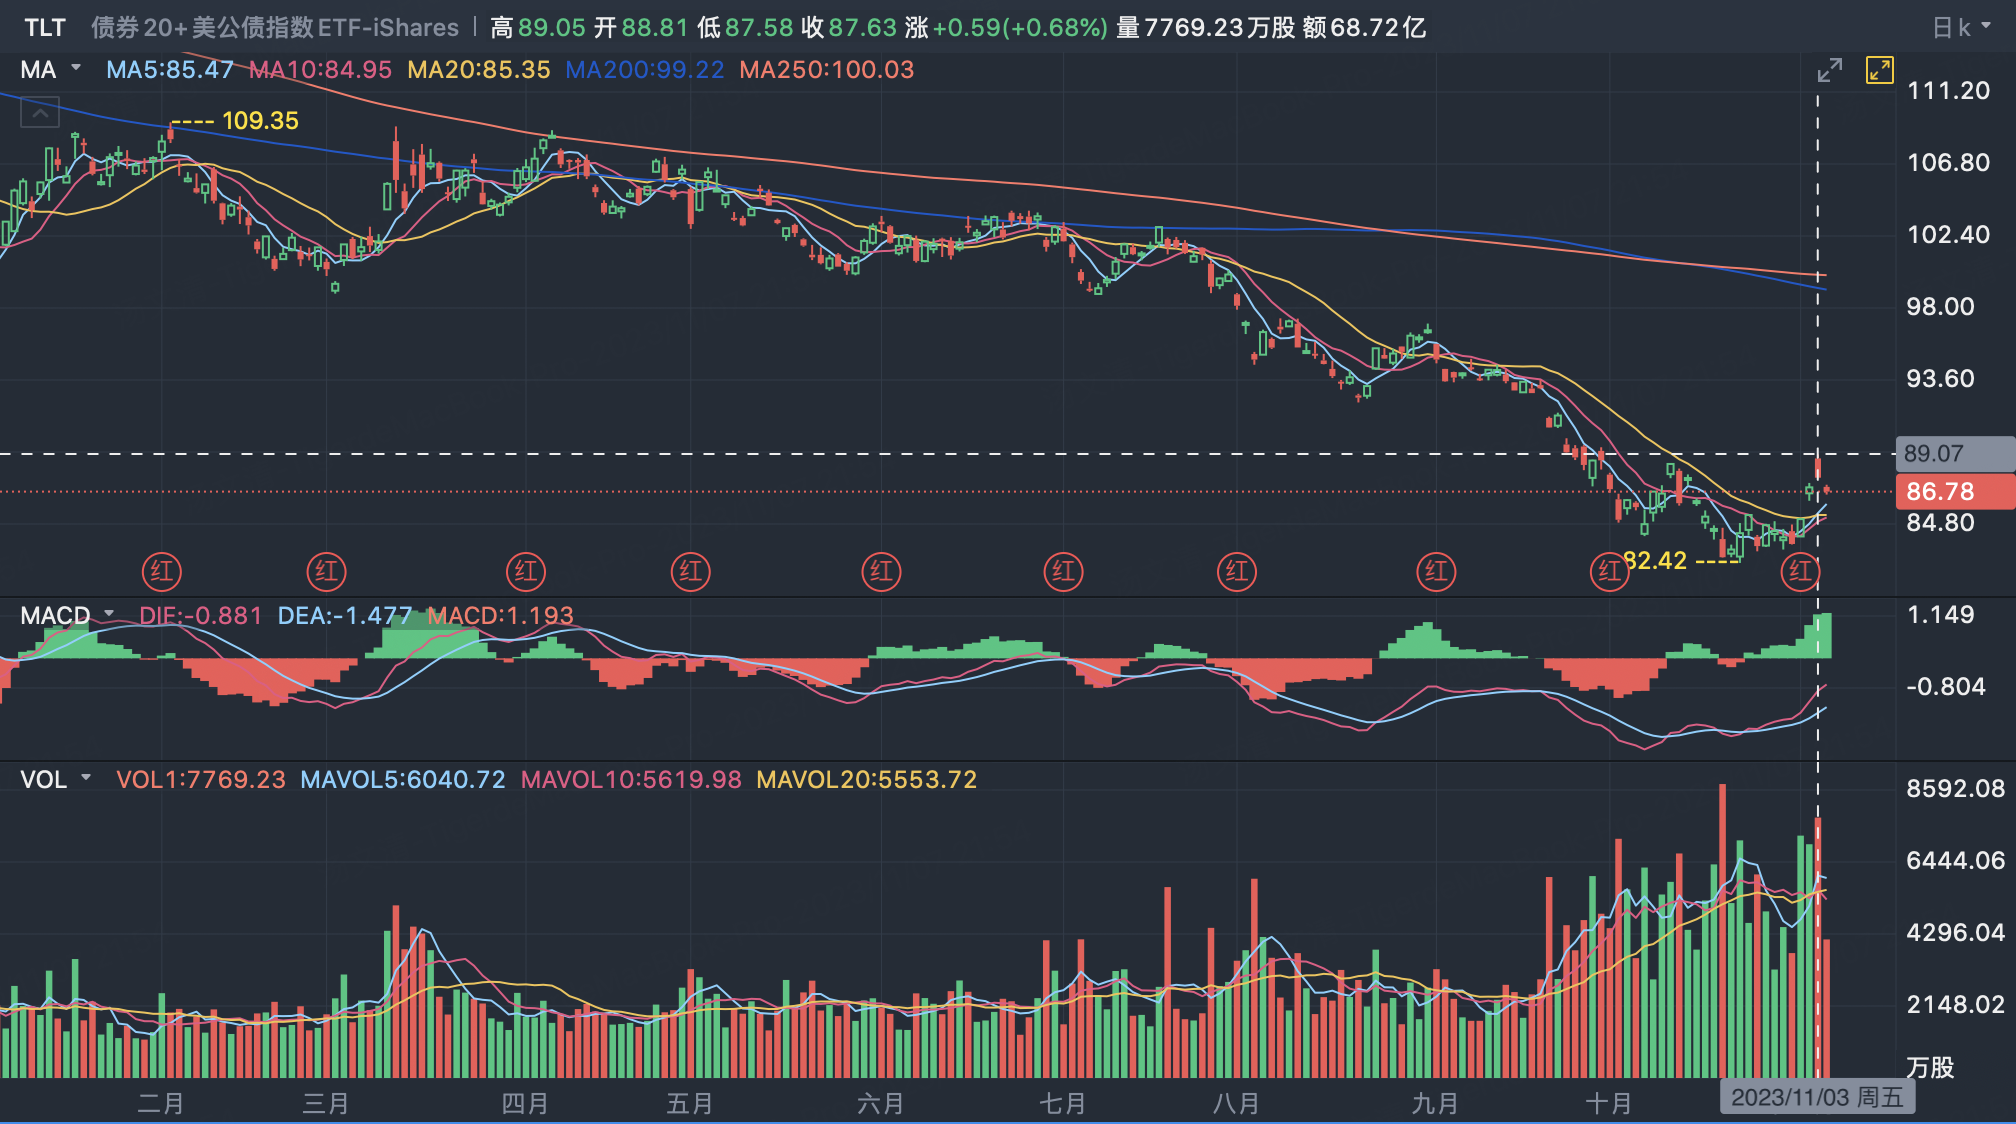Click the 红 marker near the dashed cursor line
The width and height of the screenshot is (2016, 1124).
coord(1800,572)
